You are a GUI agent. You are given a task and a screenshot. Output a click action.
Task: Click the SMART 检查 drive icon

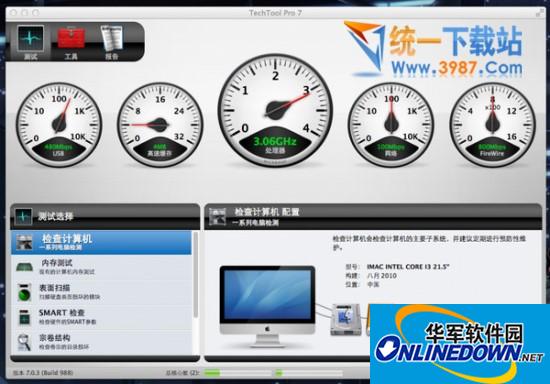(x=24, y=317)
